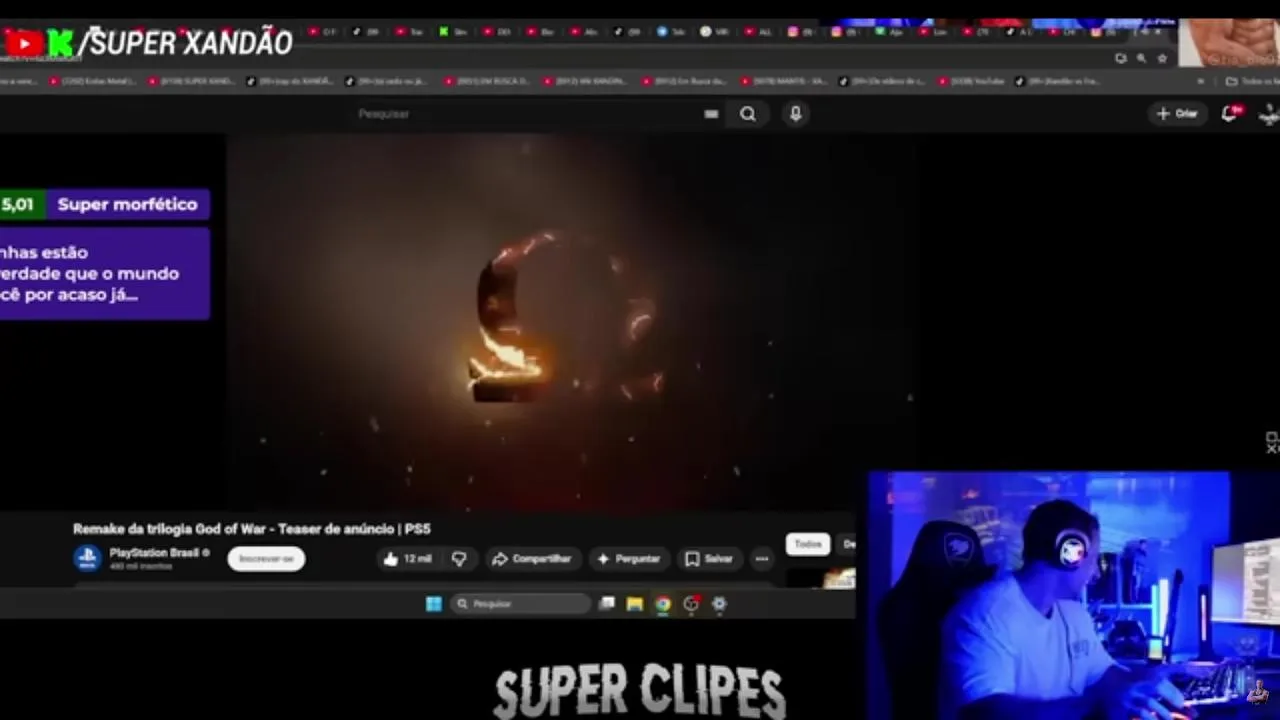
Task: Click the zoom magnifier icon in address bar
Action: 1141,58
